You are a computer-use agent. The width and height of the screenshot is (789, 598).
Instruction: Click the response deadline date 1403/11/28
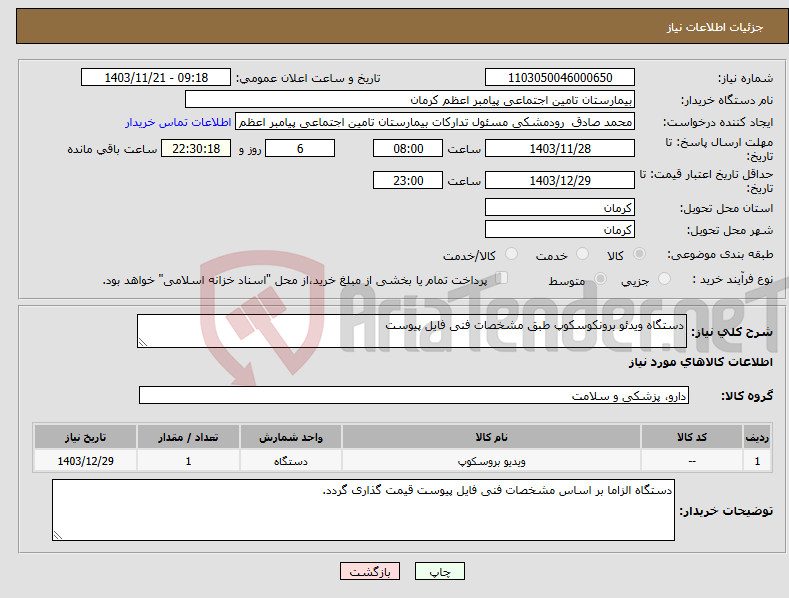pos(560,148)
